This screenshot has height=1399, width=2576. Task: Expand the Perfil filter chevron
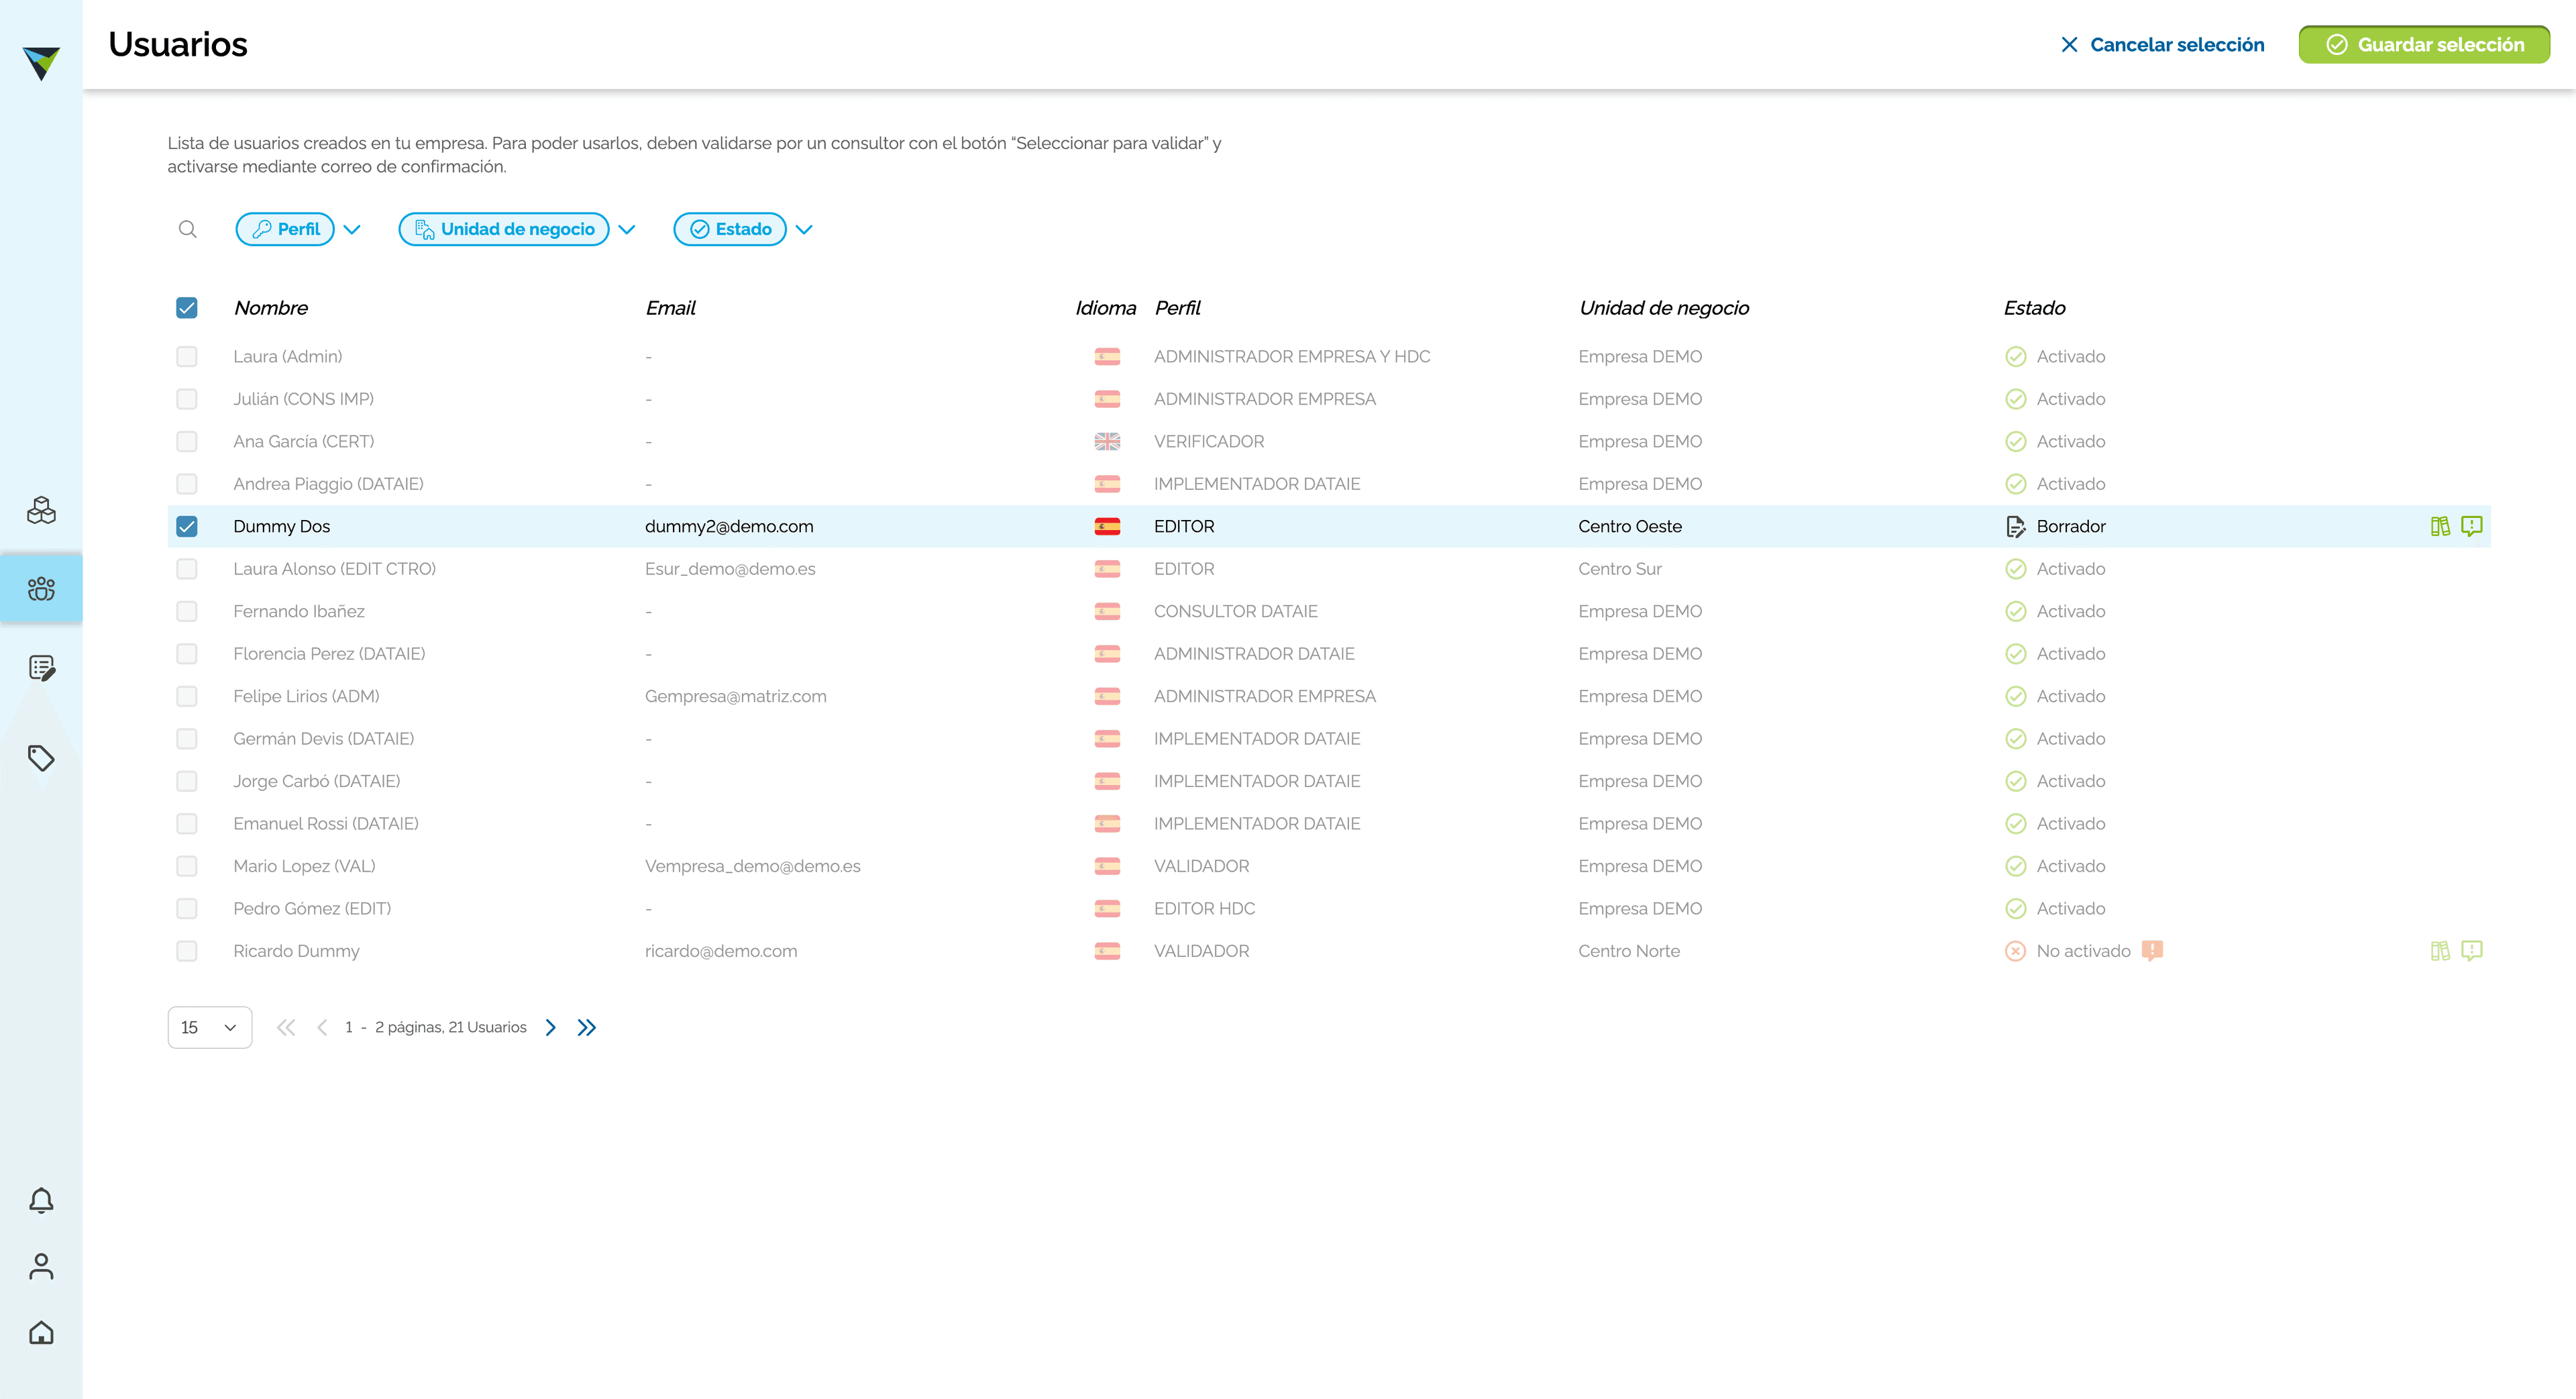click(352, 229)
